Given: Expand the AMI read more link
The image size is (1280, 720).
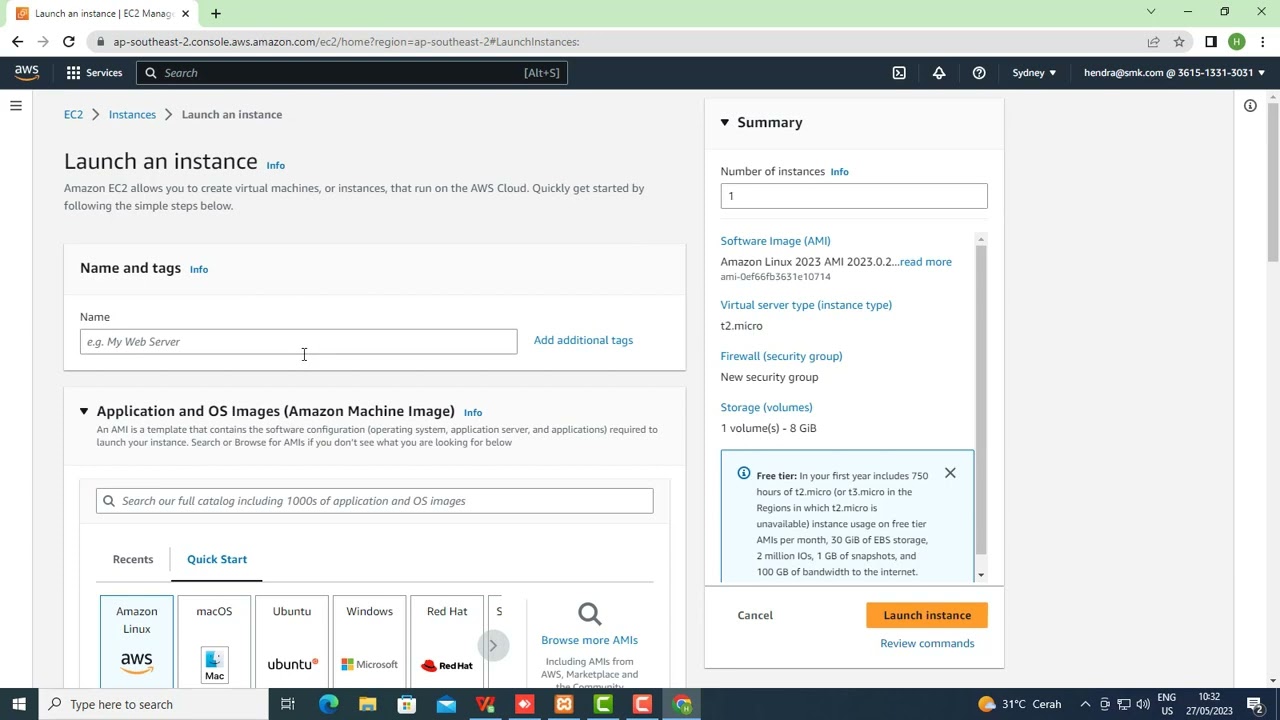Looking at the screenshot, I should [926, 262].
